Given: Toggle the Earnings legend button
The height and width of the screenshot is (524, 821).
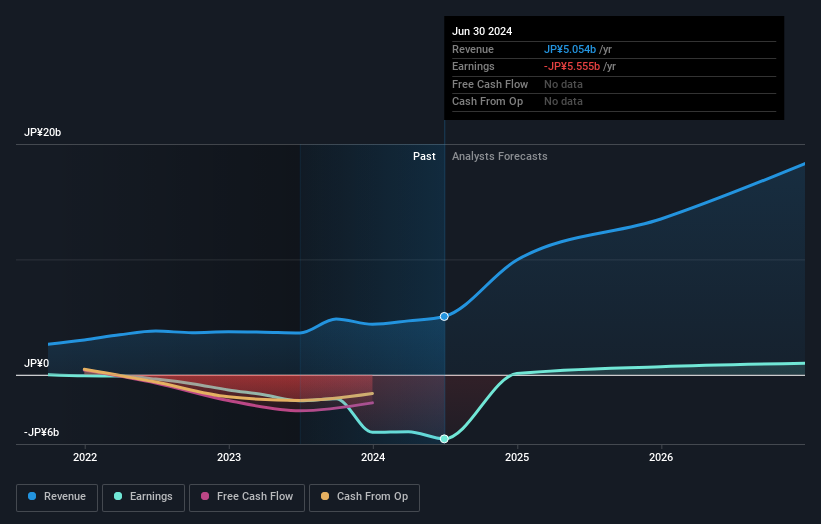Looking at the screenshot, I should 143,497.
